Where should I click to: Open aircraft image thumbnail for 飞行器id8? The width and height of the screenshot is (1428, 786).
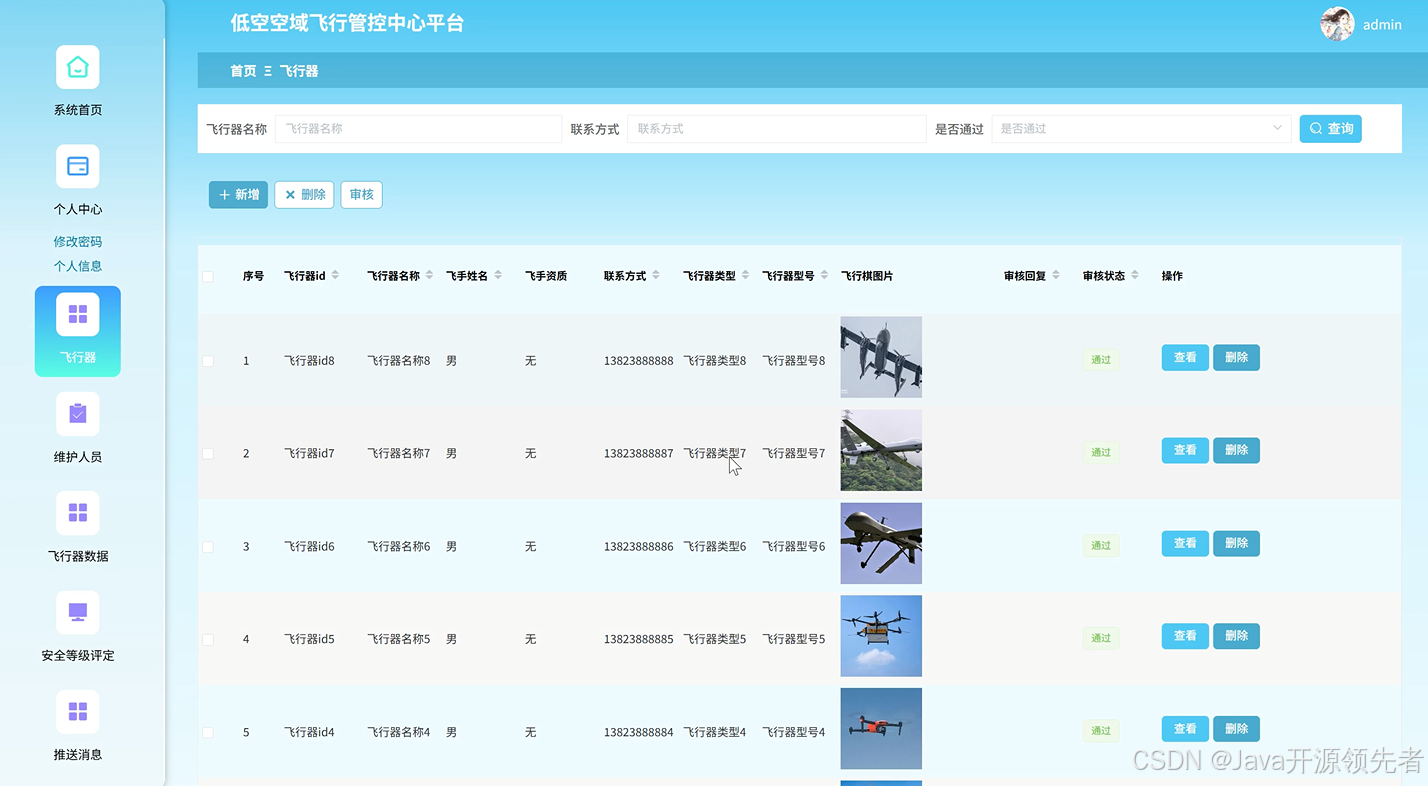pyautogui.click(x=881, y=357)
